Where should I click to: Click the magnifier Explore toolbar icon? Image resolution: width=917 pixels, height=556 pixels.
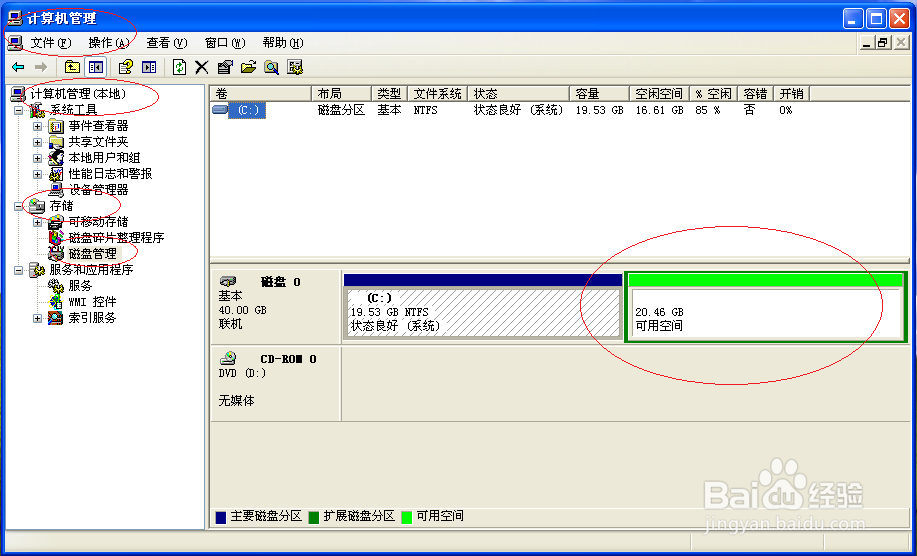pyautogui.click(x=271, y=67)
